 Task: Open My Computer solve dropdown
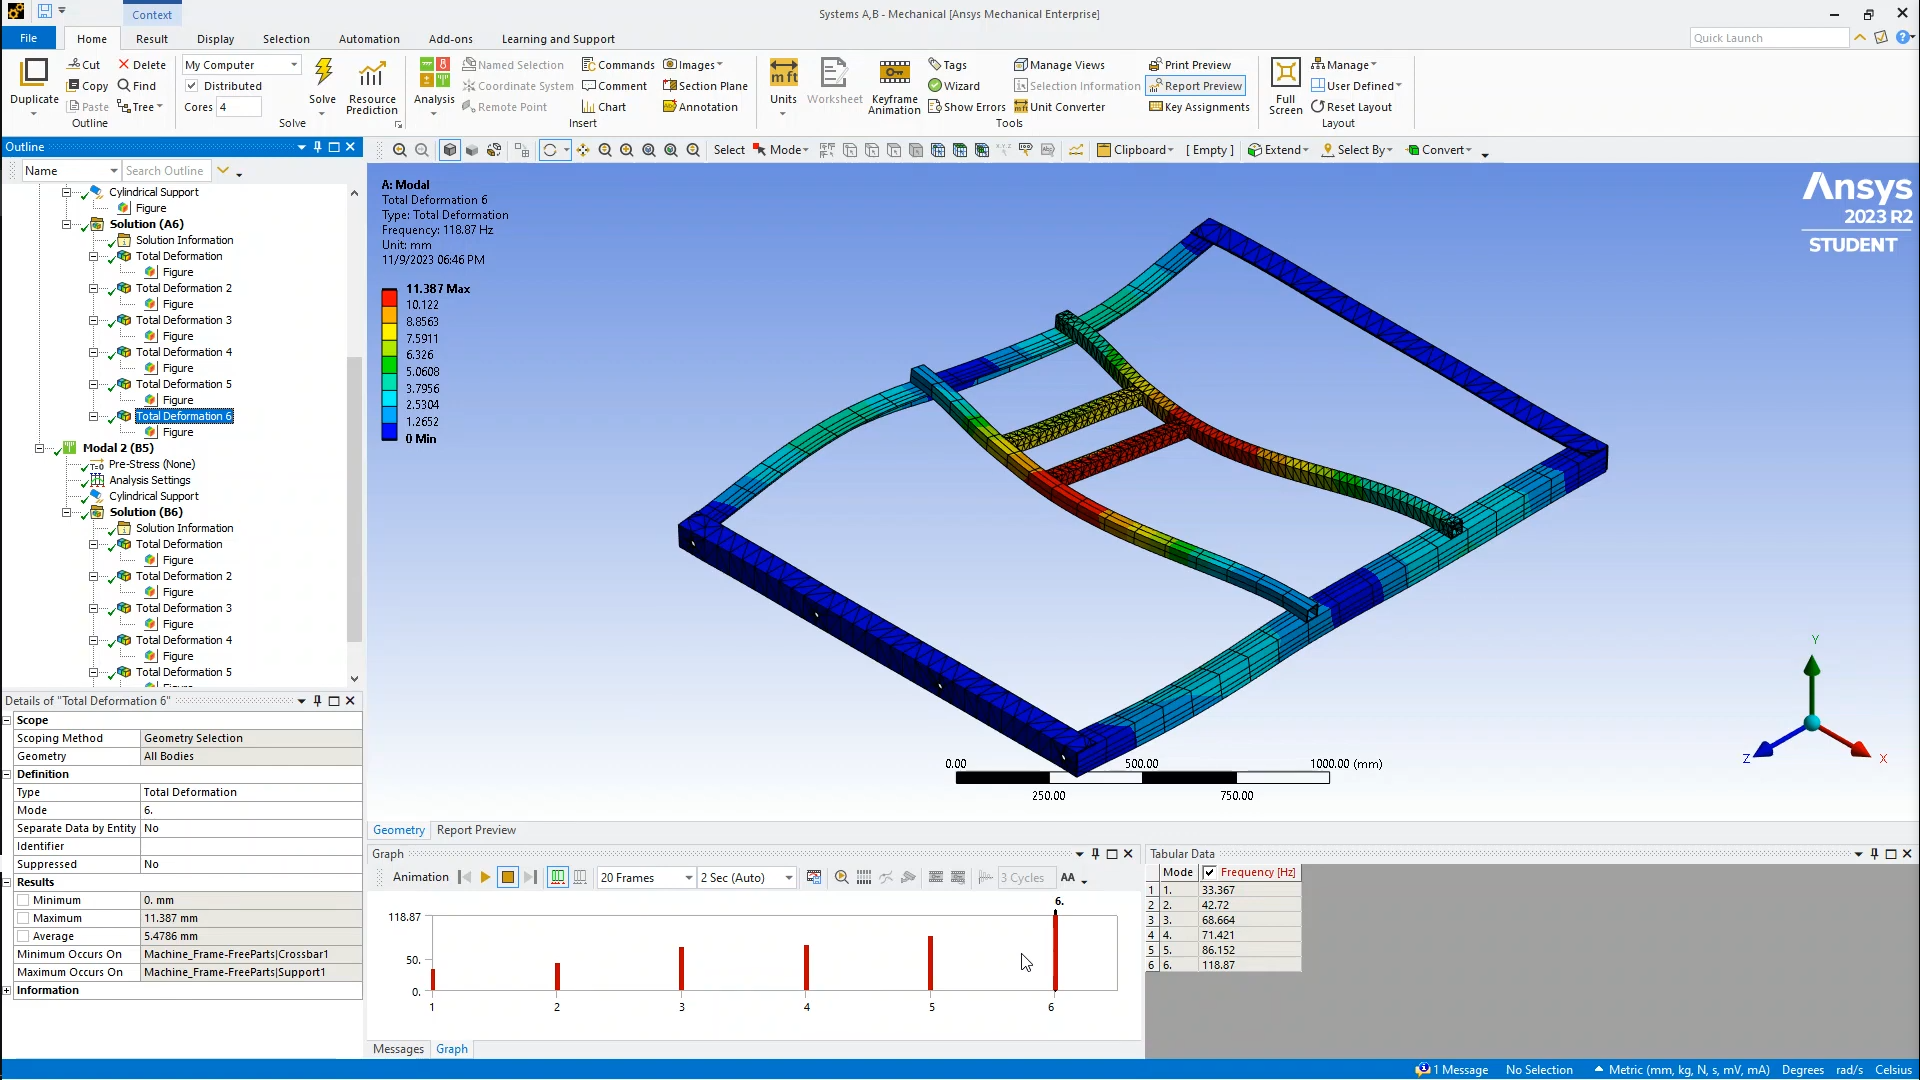click(242, 65)
